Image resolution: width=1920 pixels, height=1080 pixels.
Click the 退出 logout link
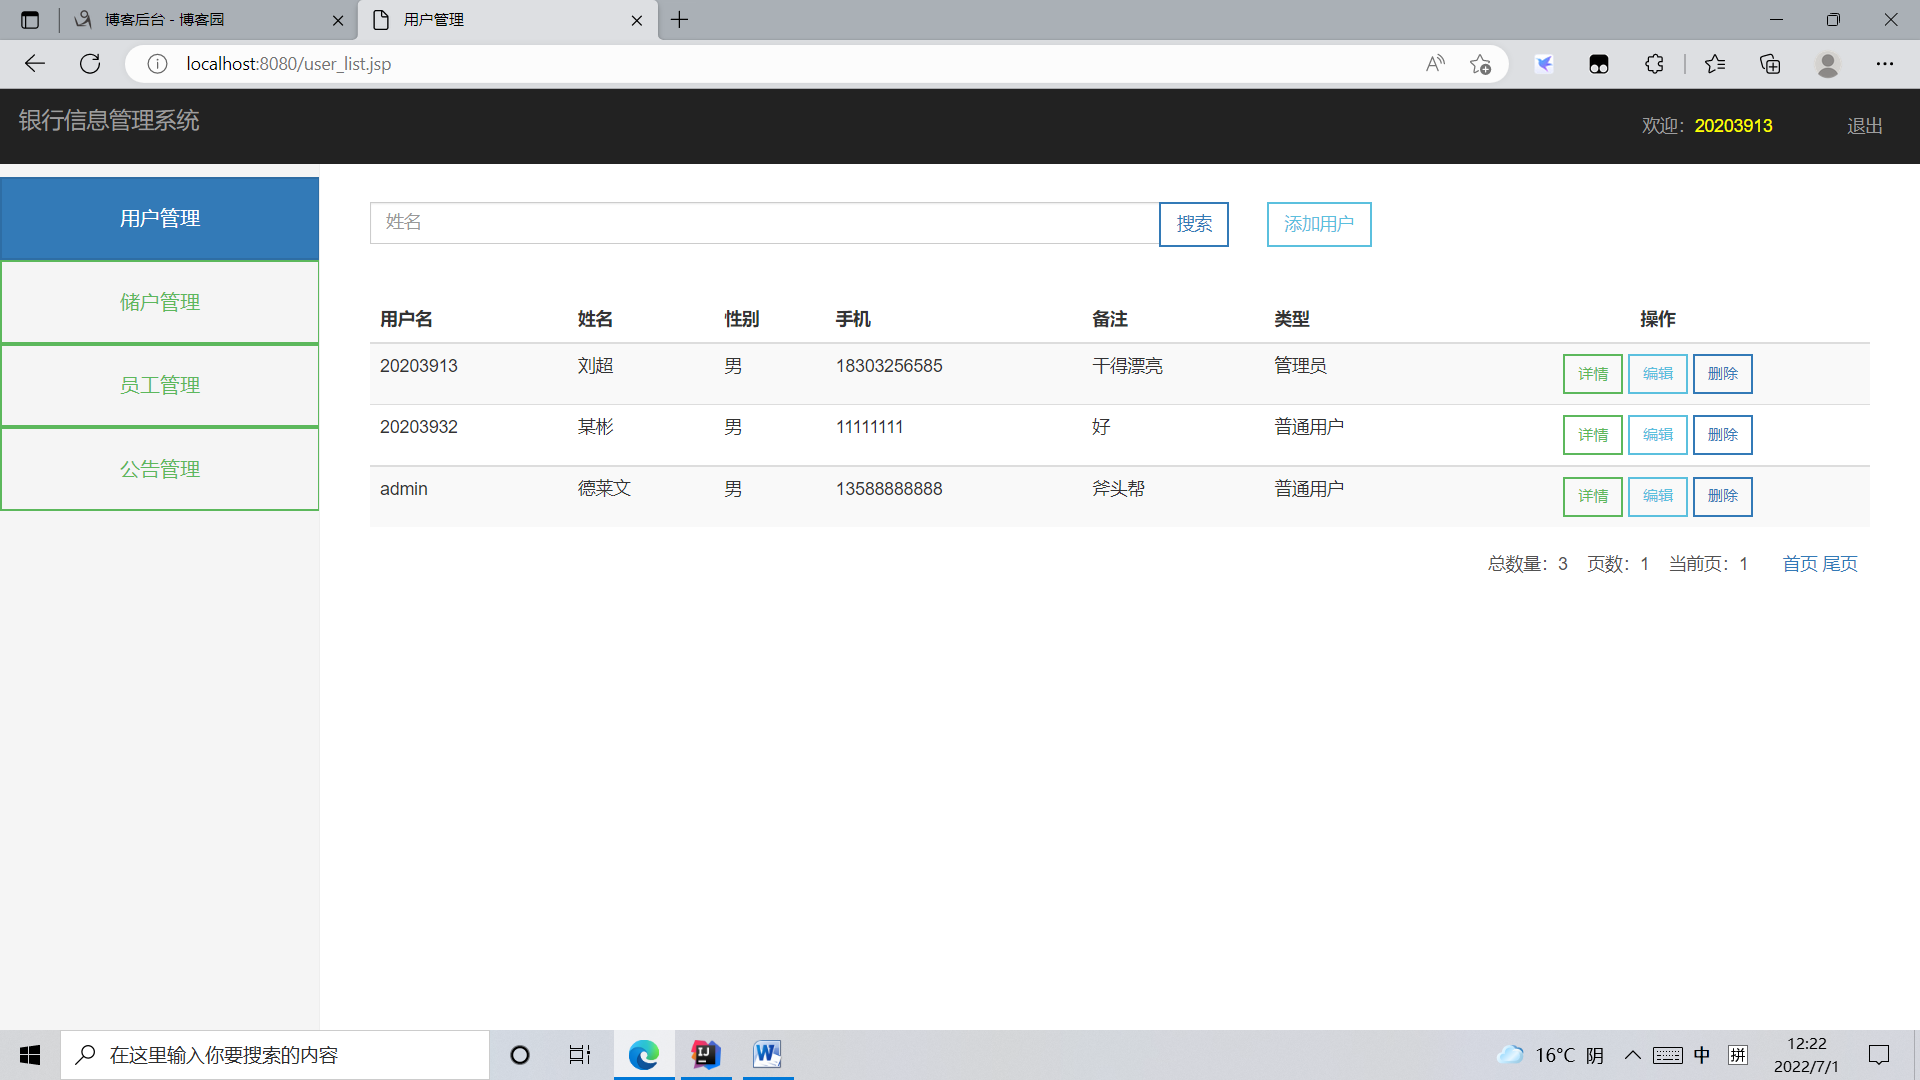(1865, 126)
